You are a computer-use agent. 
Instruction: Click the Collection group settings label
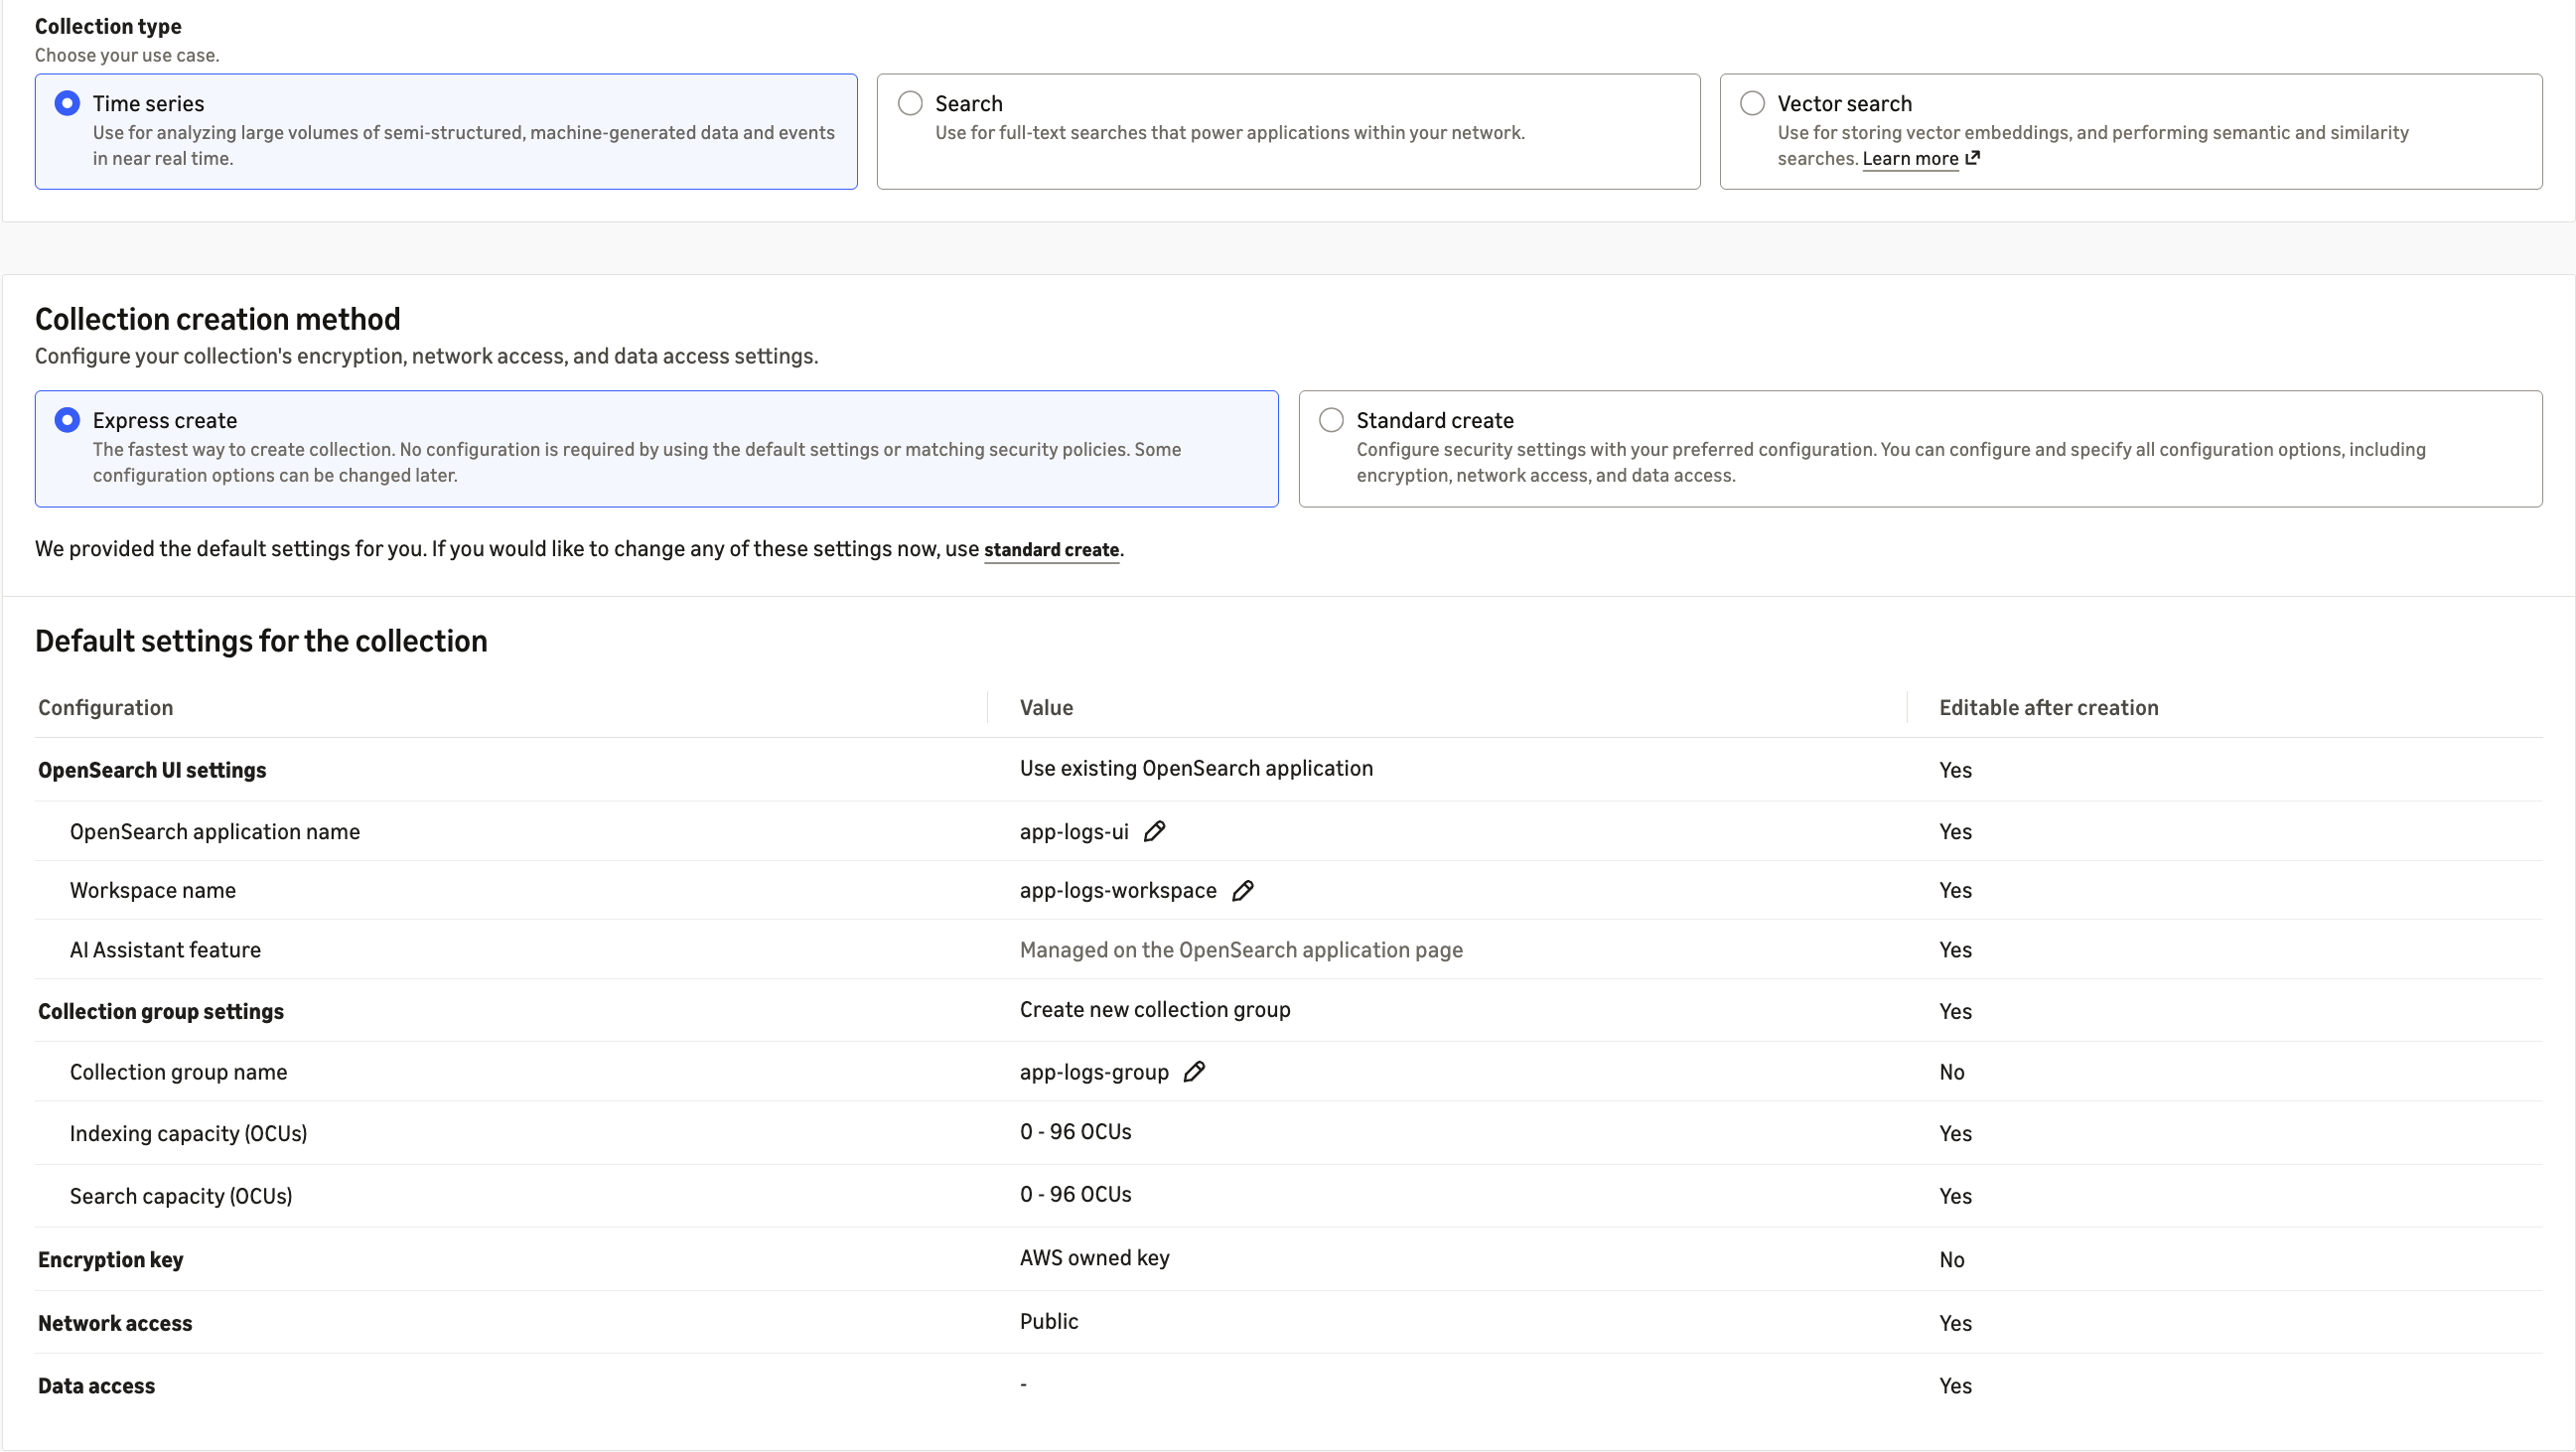[161, 1011]
